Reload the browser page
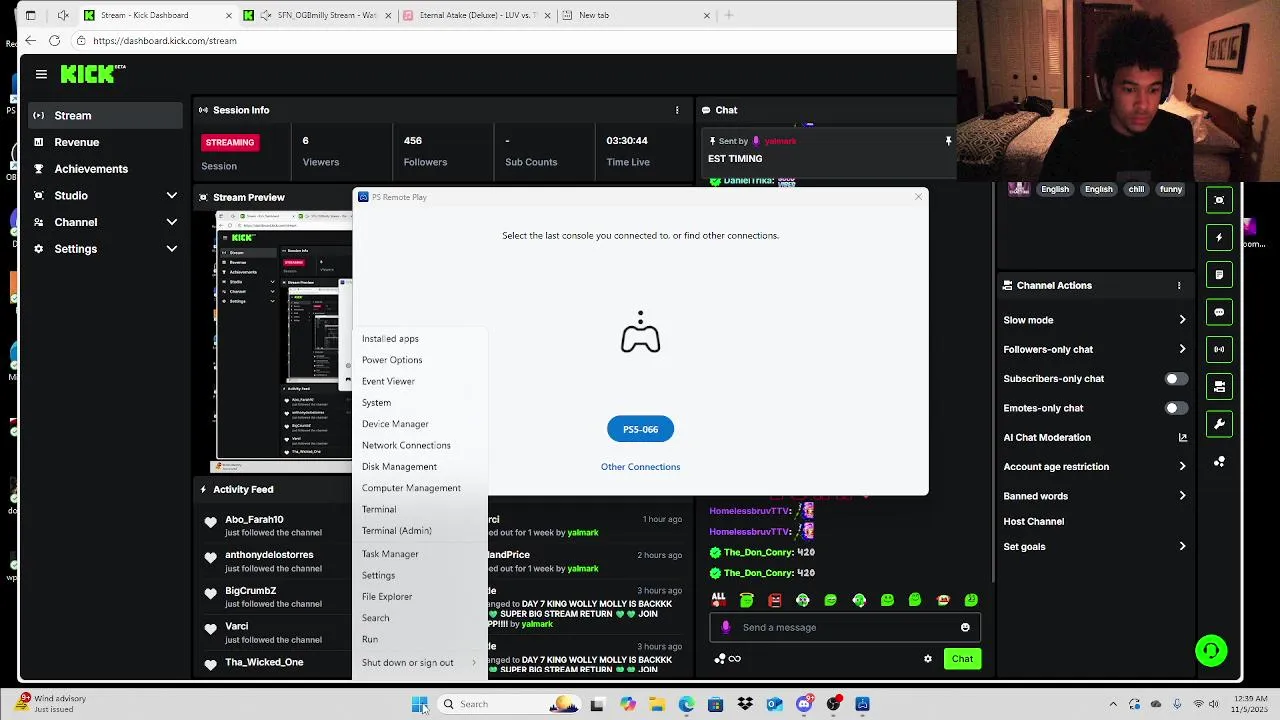This screenshot has height=720, width=1280. [x=54, y=41]
